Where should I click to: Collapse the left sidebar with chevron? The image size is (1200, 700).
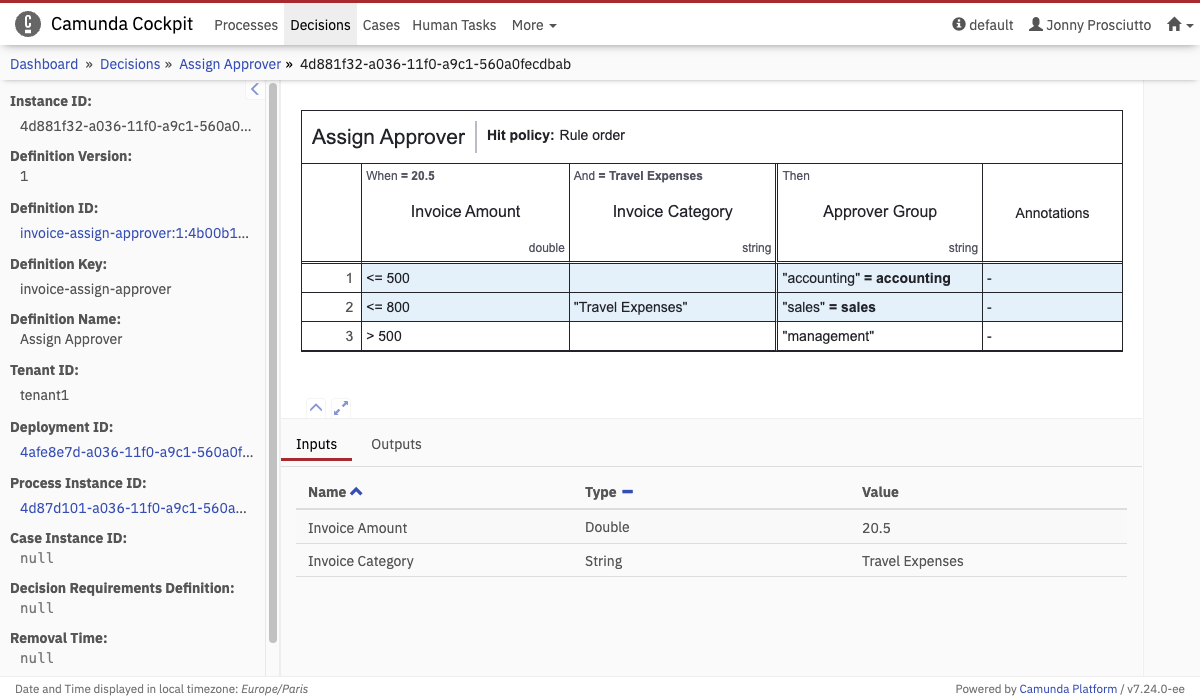(x=254, y=90)
